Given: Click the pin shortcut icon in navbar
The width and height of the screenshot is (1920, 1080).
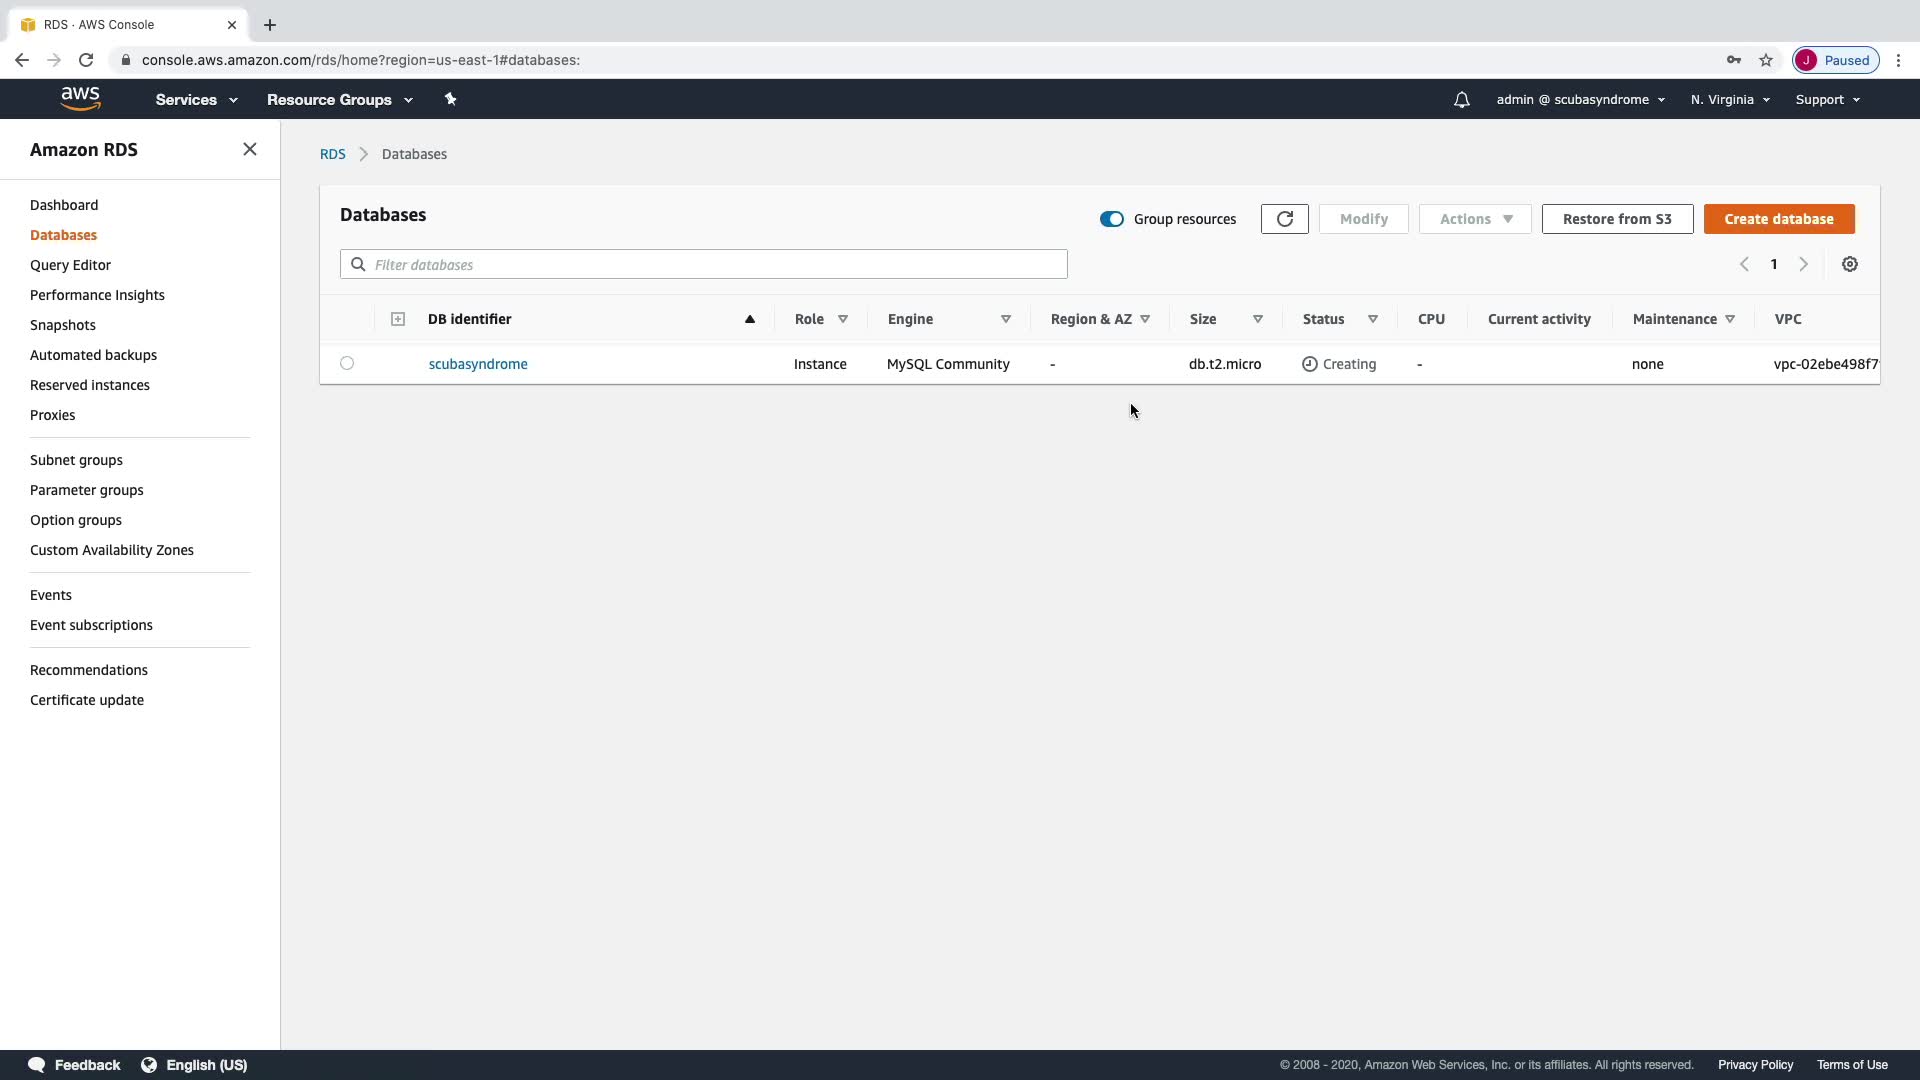Looking at the screenshot, I should 450,99.
